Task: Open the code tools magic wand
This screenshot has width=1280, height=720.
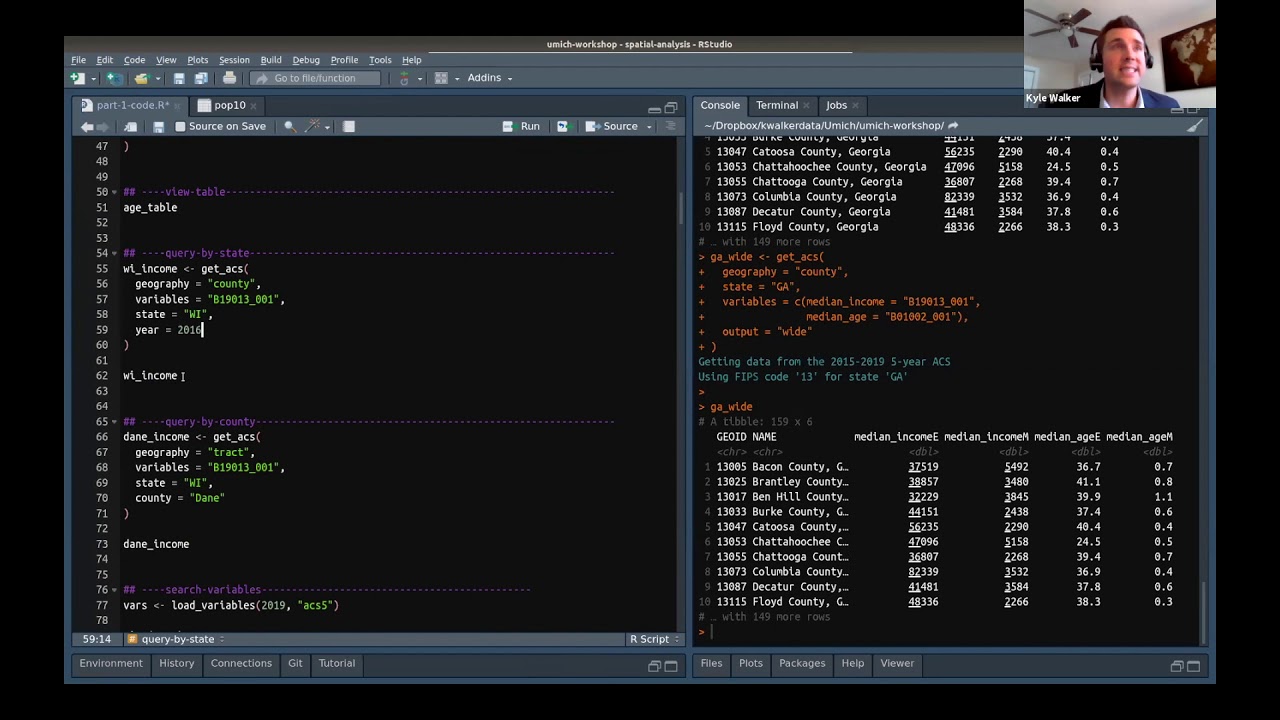Action: pos(313,127)
